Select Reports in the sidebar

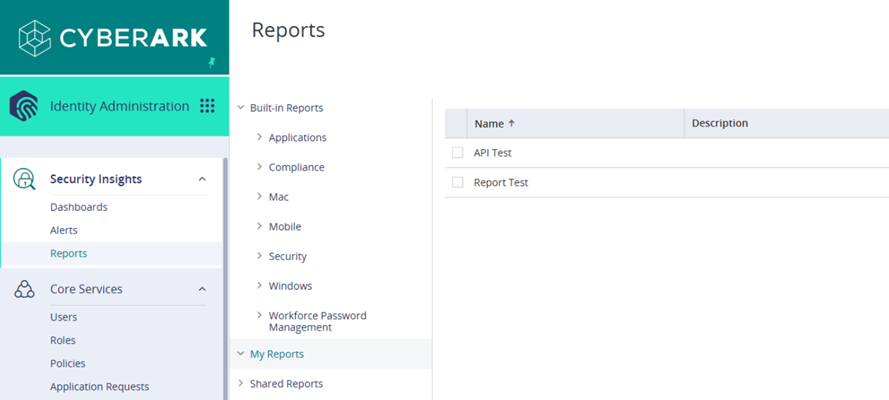pos(69,253)
